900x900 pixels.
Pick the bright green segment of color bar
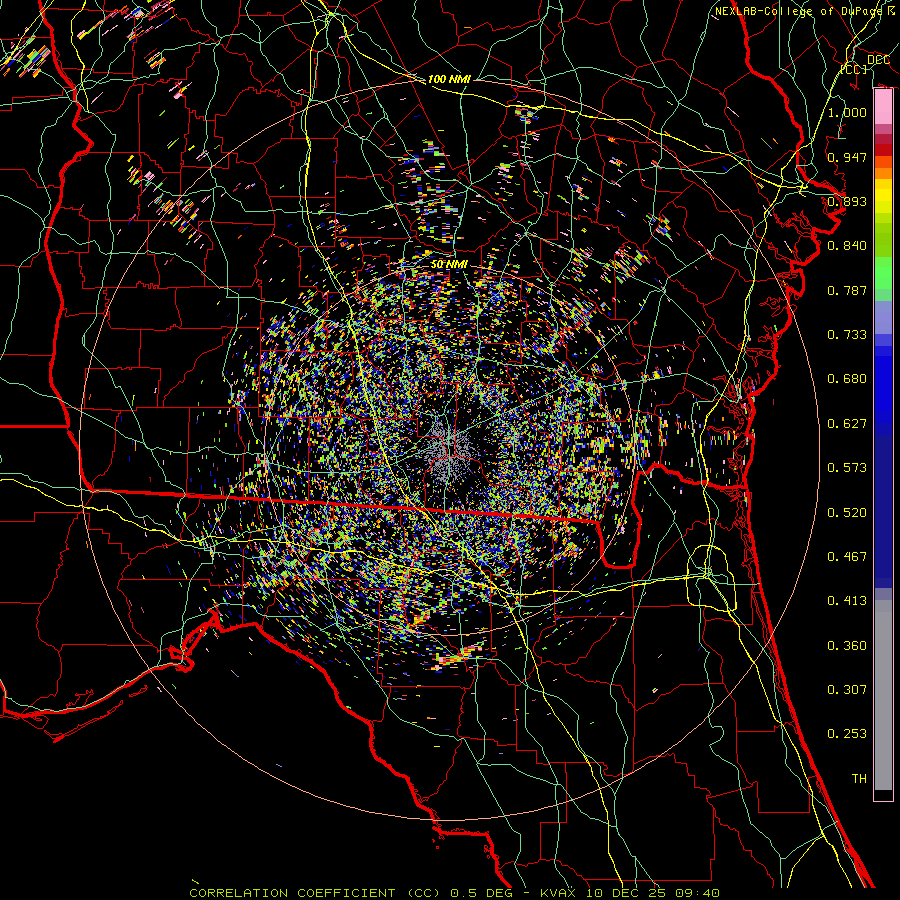click(x=883, y=273)
